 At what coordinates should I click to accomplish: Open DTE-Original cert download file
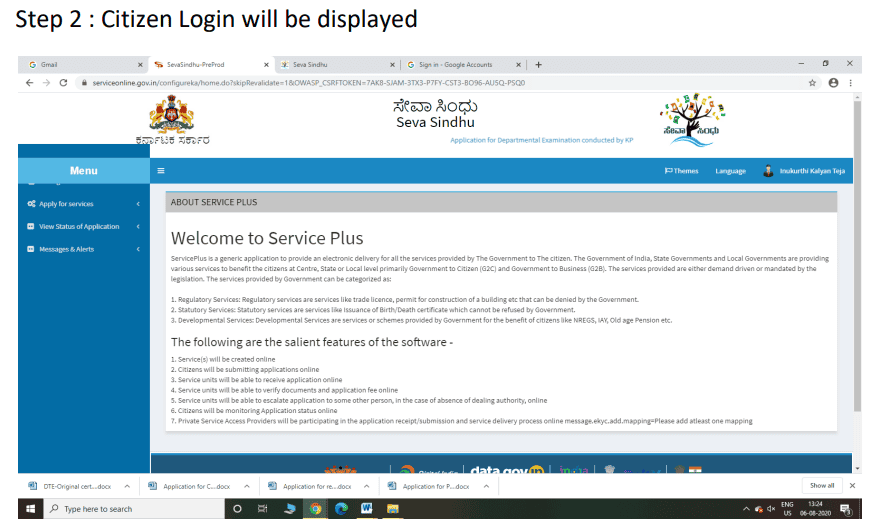tap(77, 486)
